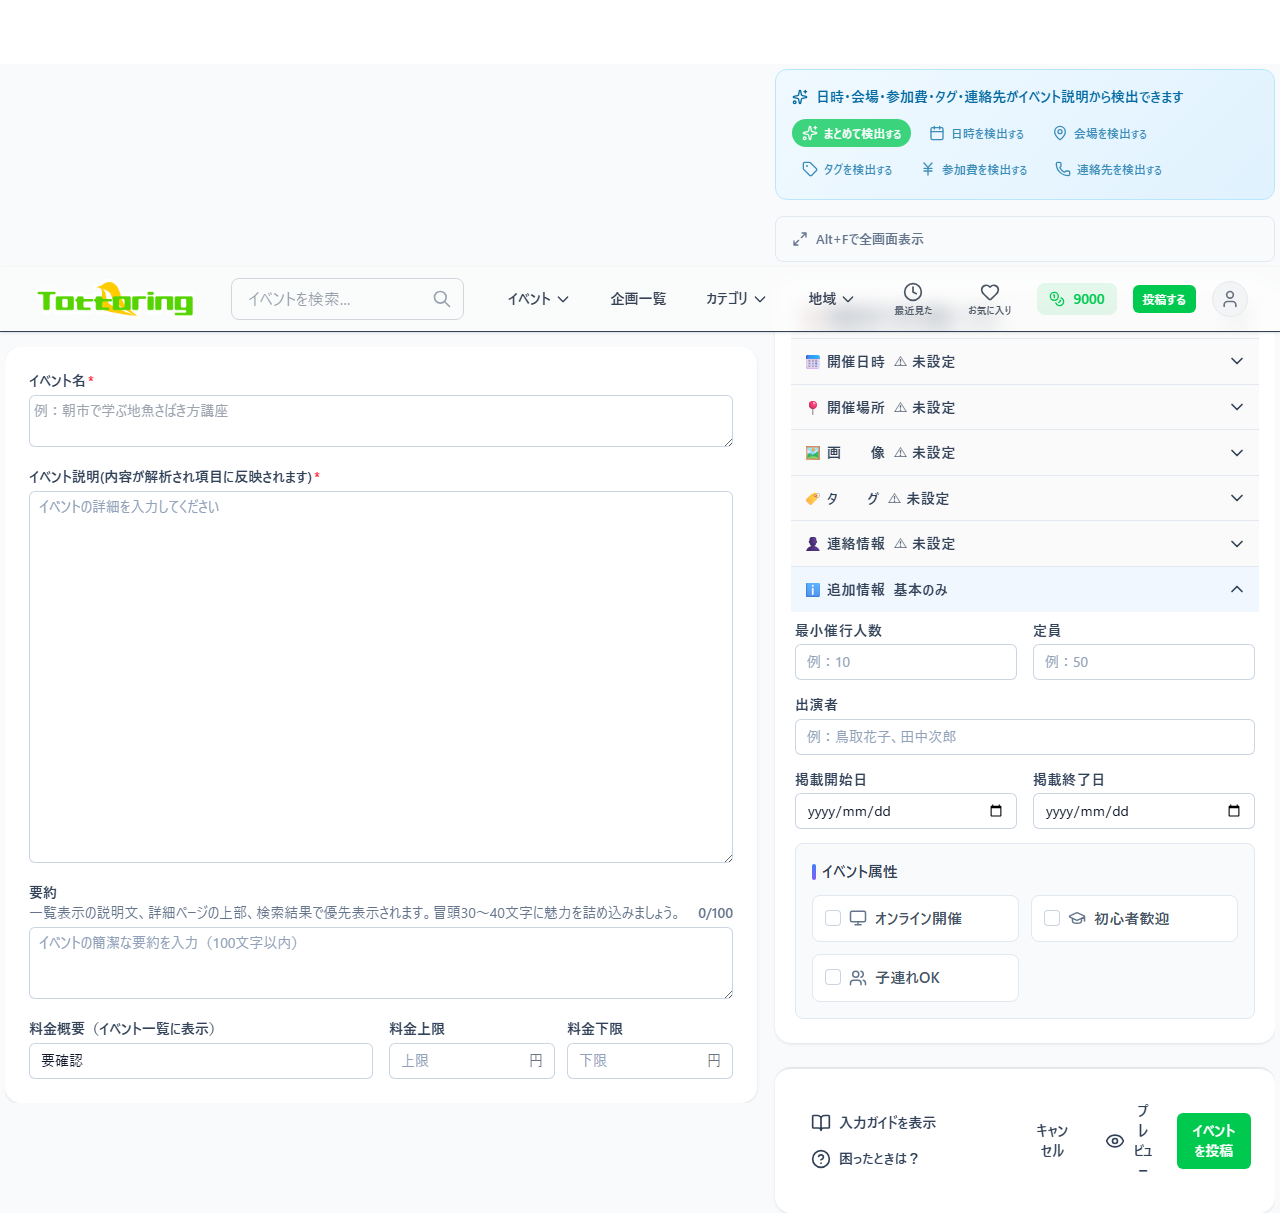Click the 最小催行人数 field

tap(906, 662)
